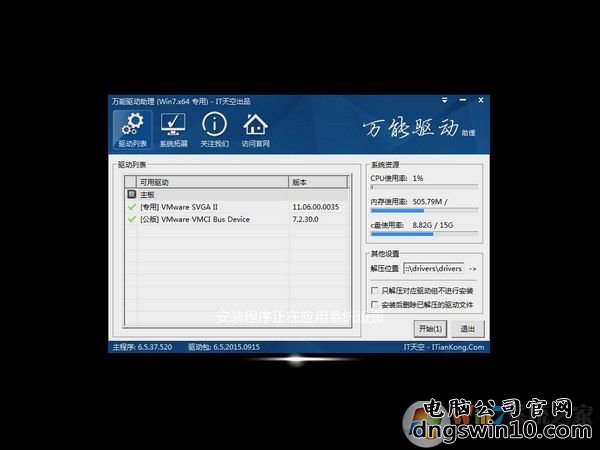Screen dimensions: 600x450
Task: Click the 开始(1) start button
Action: coord(430,329)
